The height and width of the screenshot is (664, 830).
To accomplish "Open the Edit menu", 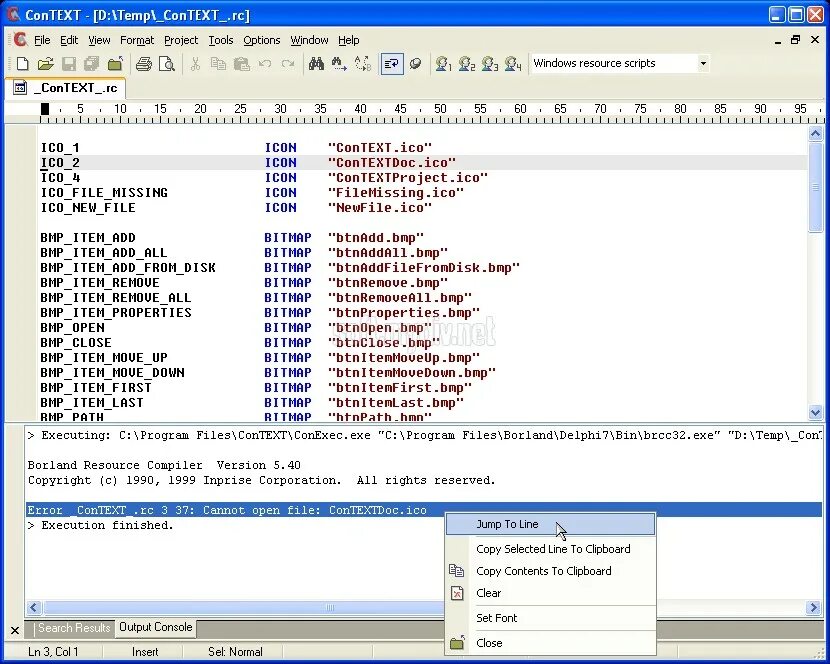I will pyautogui.click(x=69, y=40).
